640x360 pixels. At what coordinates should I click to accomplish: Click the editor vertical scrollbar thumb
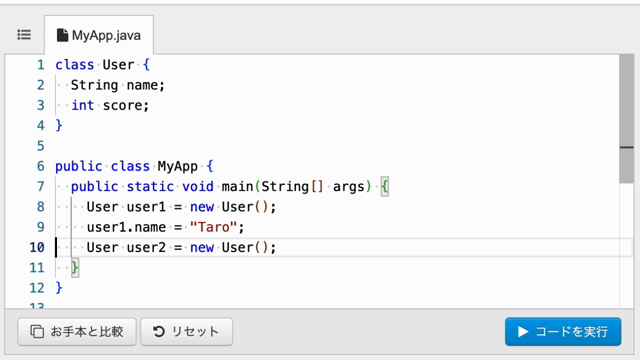tap(626, 118)
